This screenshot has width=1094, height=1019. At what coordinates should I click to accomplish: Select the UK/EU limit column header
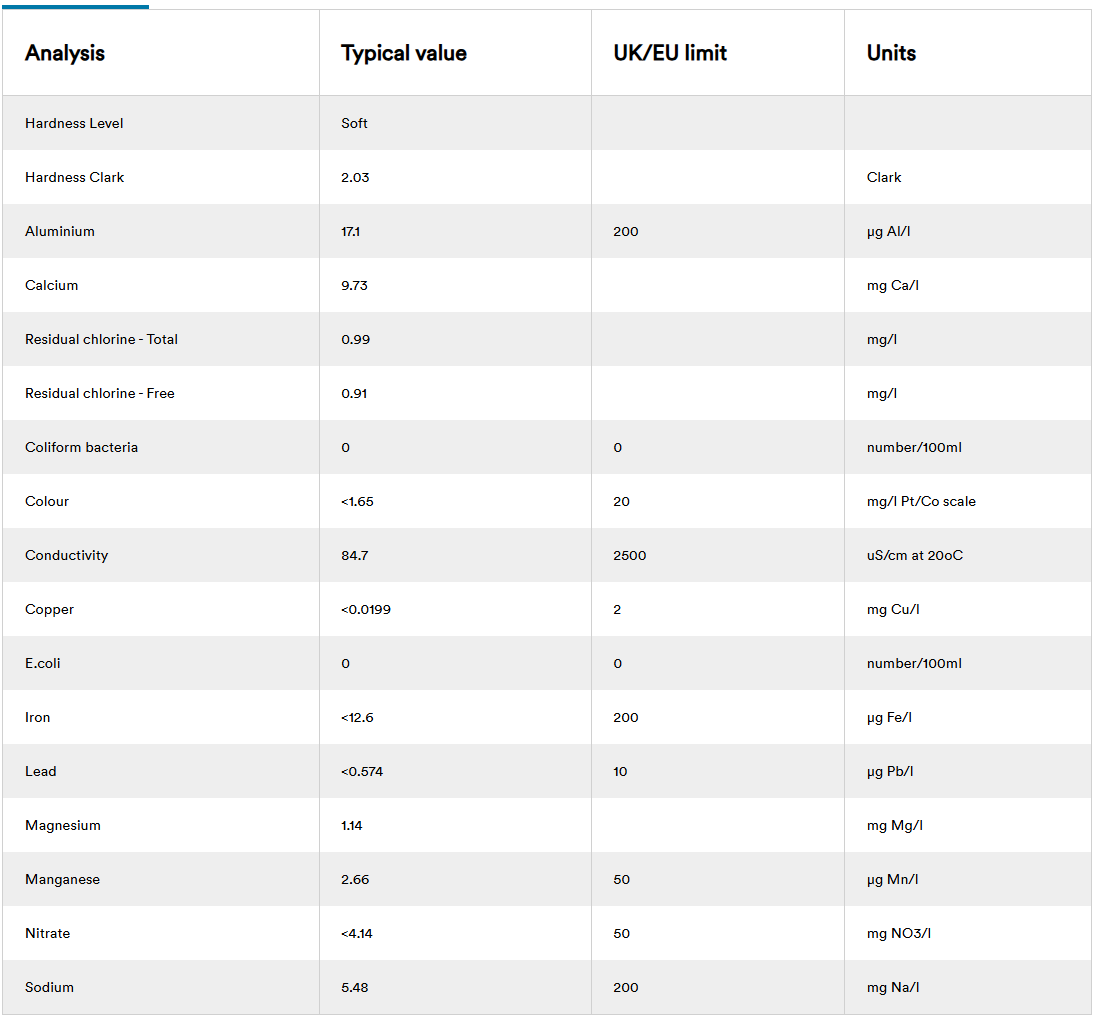coord(670,53)
